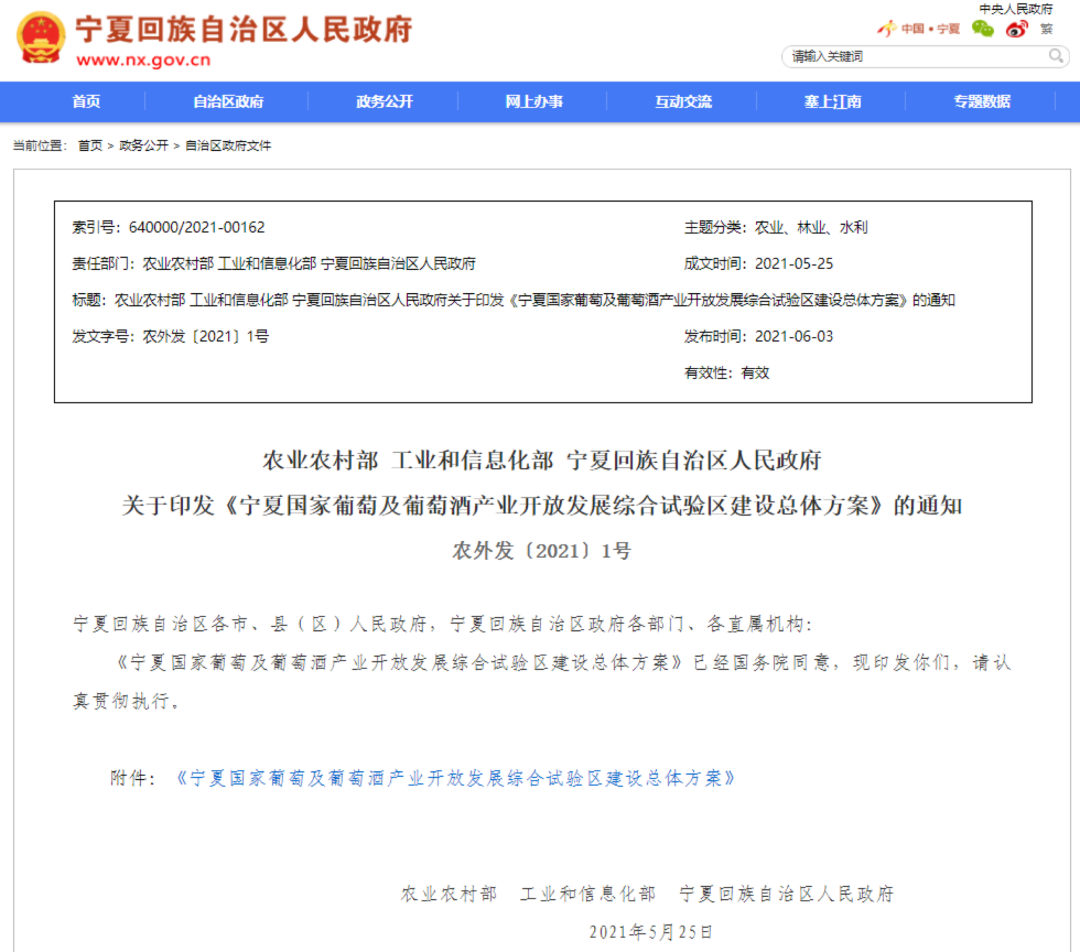Open the blue attachment link 宁夏国家葡萄及葡萄酒产业方案
This screenshot has height=952, width=1080.
tap(455, 777)
